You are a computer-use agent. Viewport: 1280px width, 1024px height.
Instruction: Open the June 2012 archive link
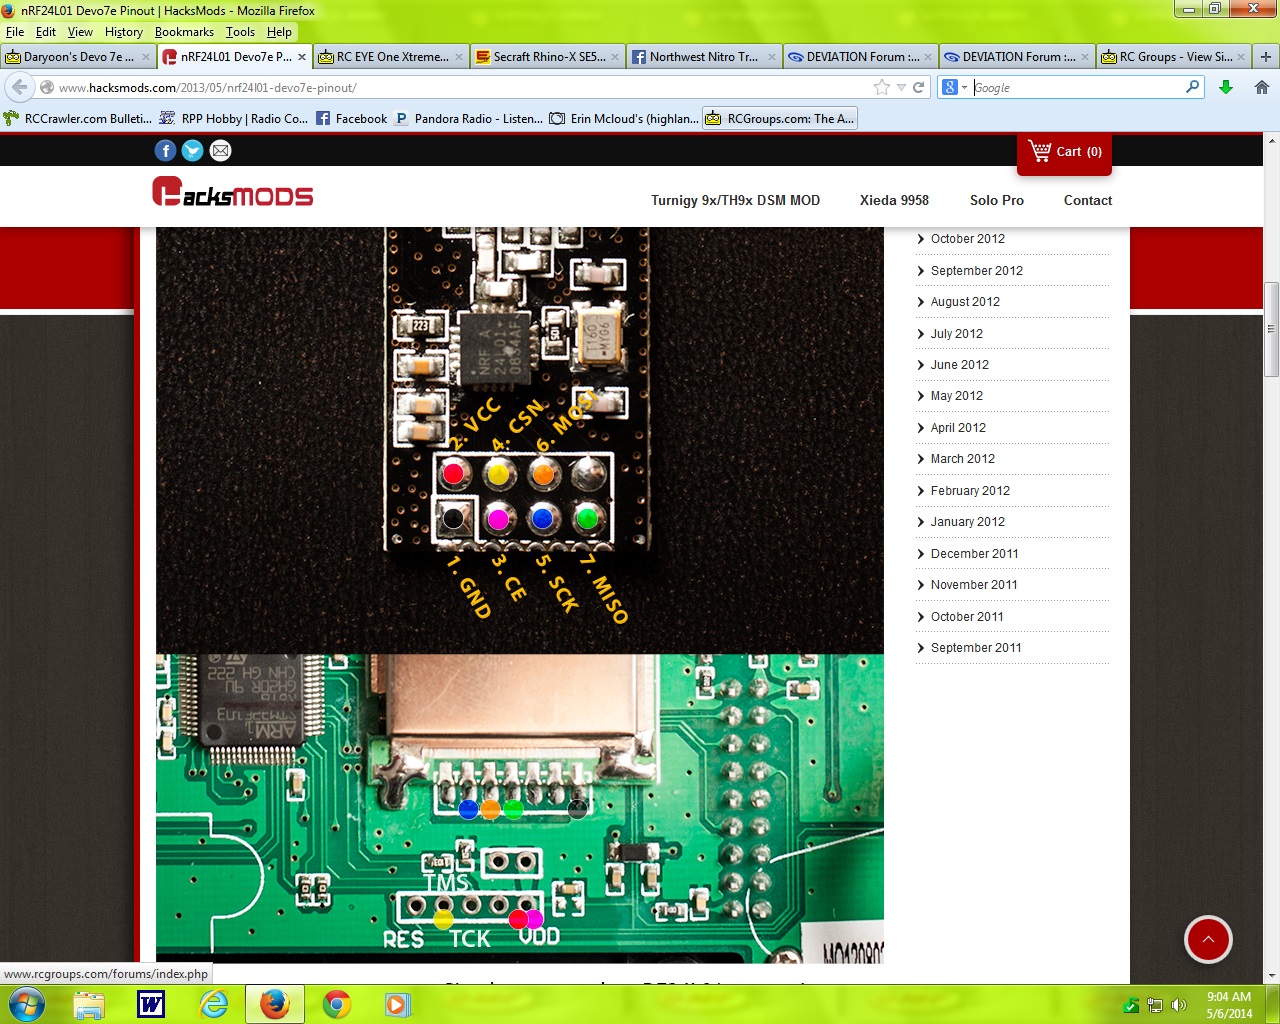(959, 365)
